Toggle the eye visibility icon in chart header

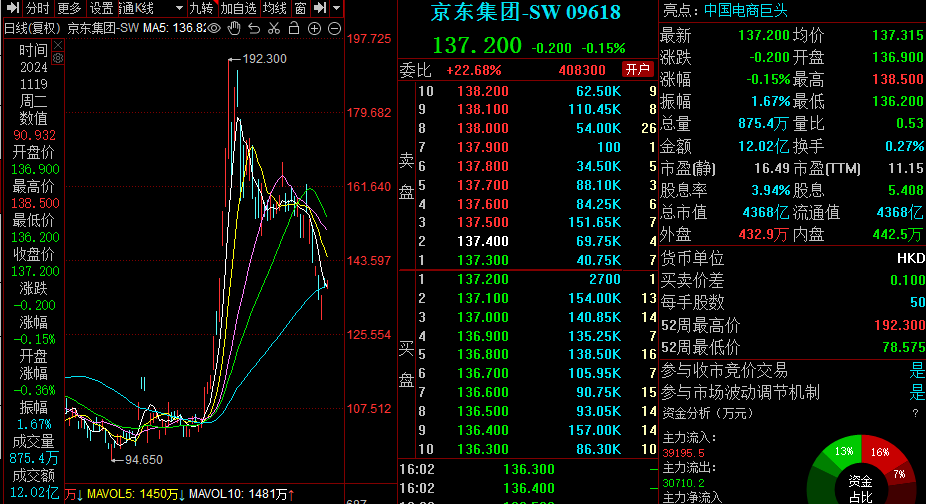(214, 28)
